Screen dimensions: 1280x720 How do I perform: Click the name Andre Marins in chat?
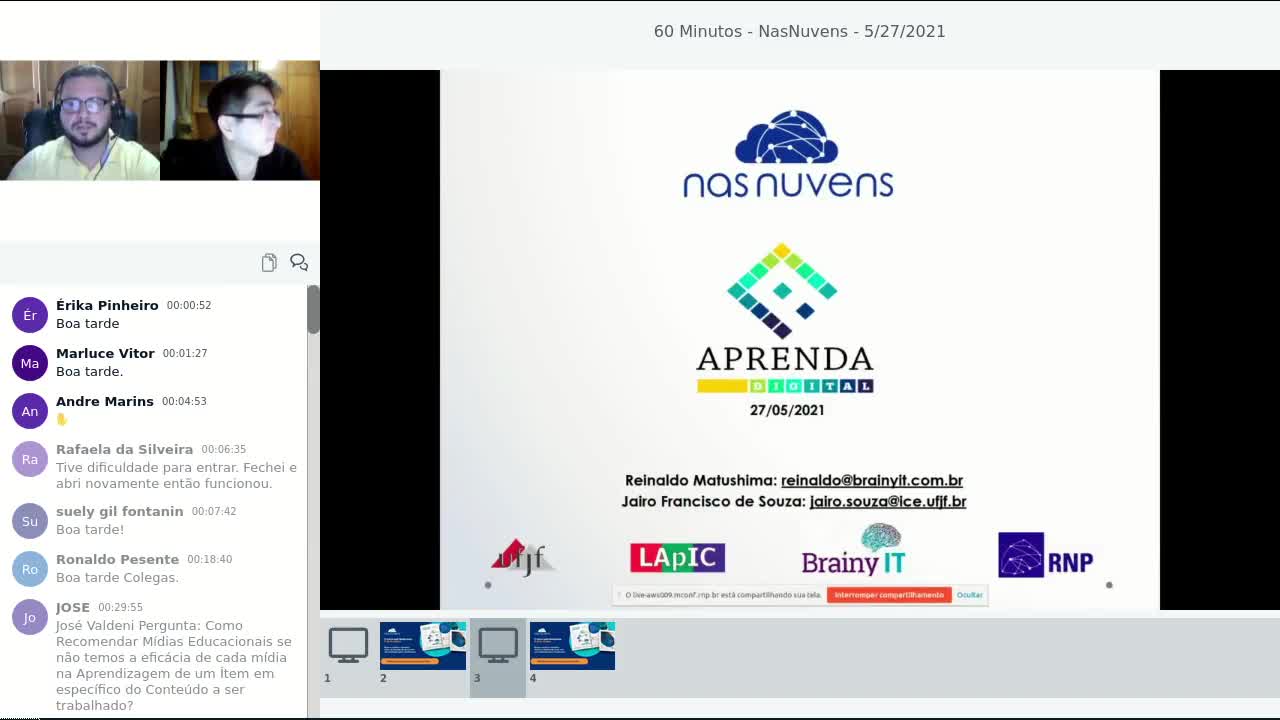click(105, 401)
